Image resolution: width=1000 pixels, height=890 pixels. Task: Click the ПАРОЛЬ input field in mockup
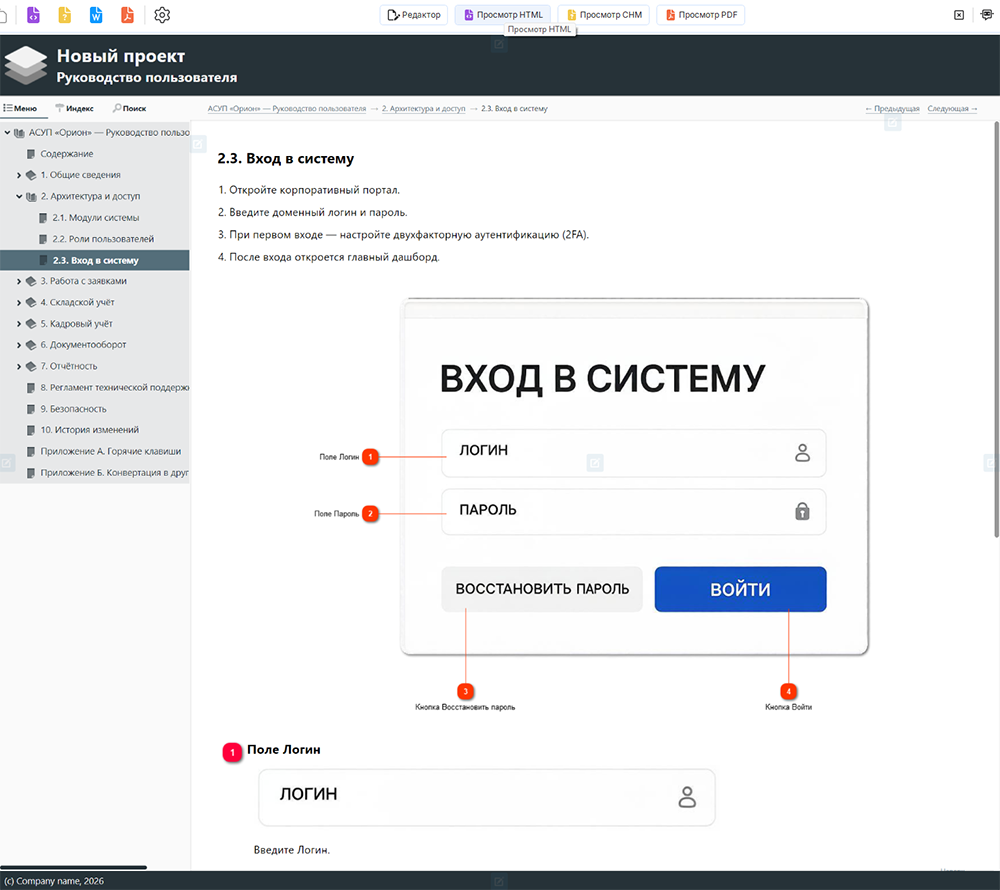(633, 511)
